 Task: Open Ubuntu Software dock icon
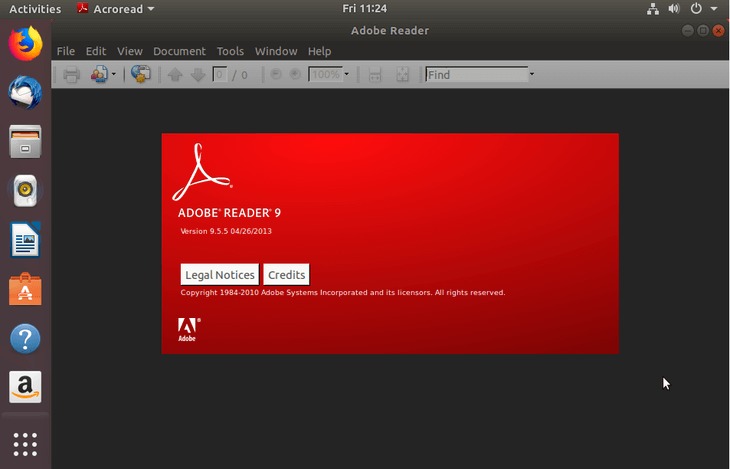point(25,289)
